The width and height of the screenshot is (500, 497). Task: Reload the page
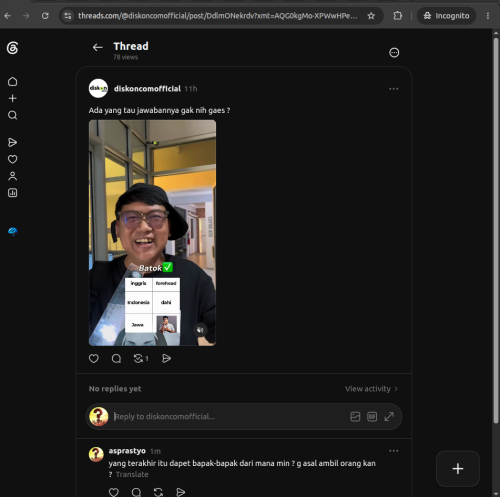(45, 16)
